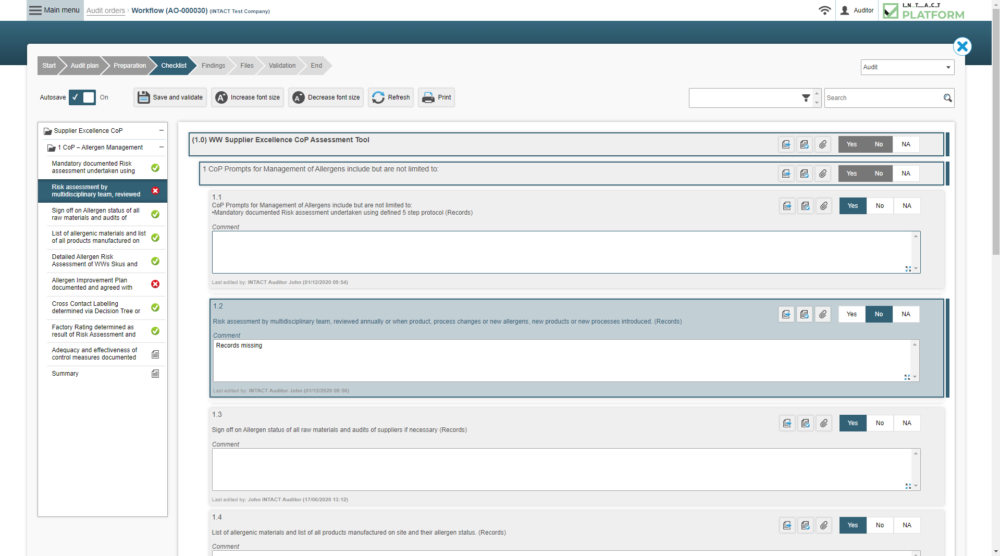The width and height of the screenshot is (1000, 556).
Task: Click the 1.1 comment box scroll-up arrow
Action: coord(915,237)
